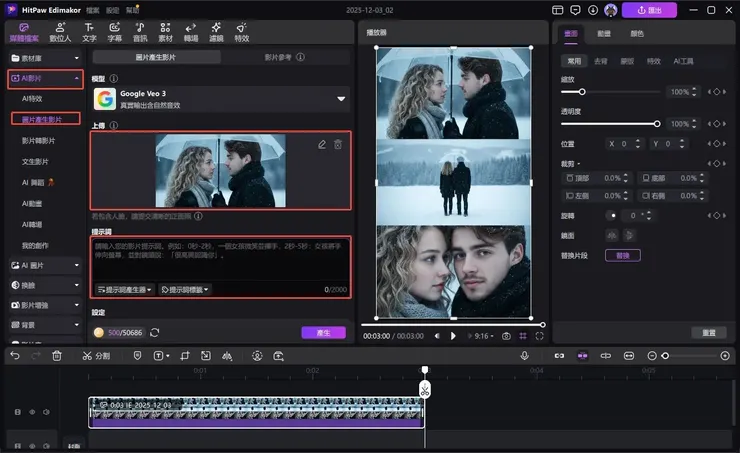Open the download center icon in title bar
The image size is (740, 453).
point(593,10)
